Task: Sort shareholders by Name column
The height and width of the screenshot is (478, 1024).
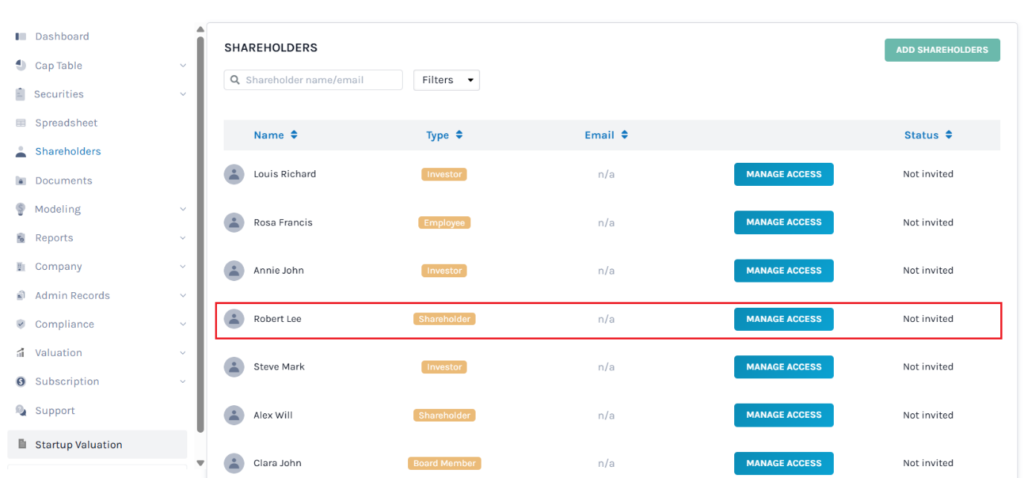Action: [x=275, y=135]
